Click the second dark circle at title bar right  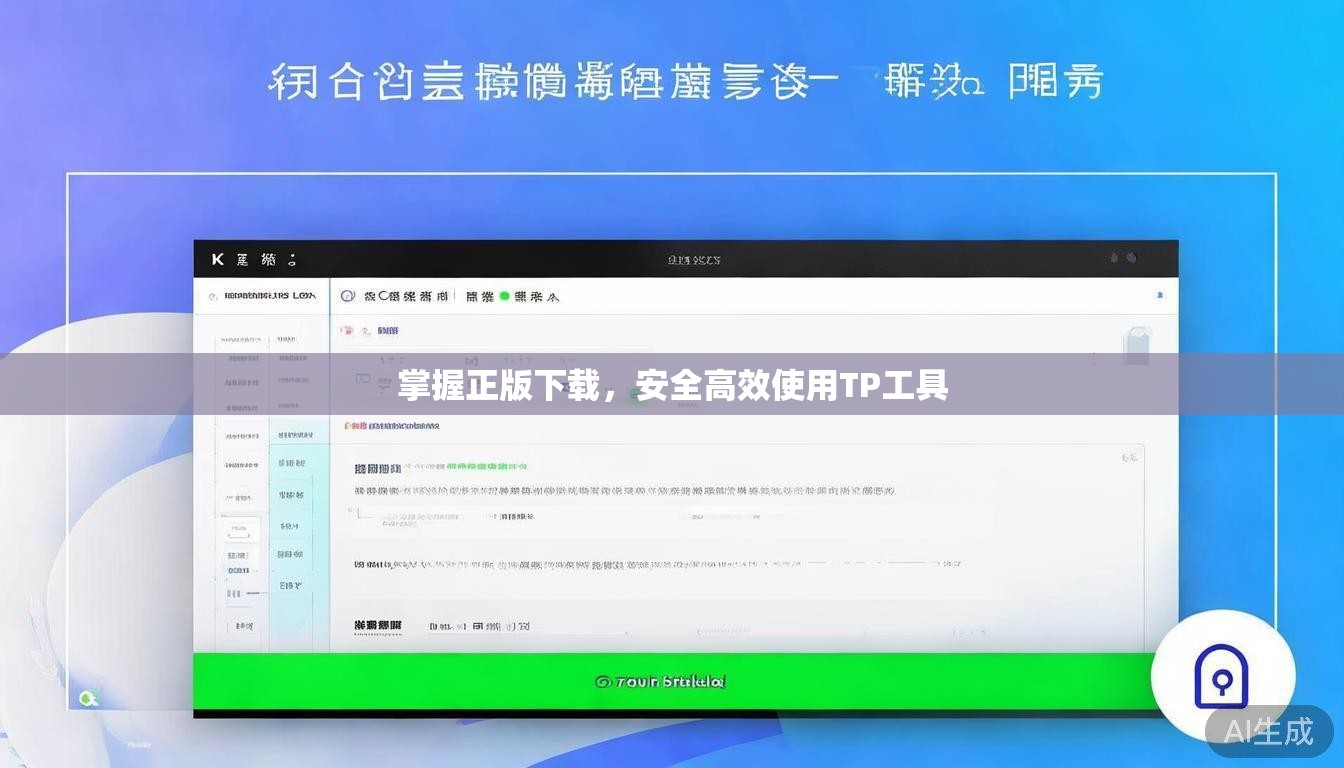[x=1131, y=258]
